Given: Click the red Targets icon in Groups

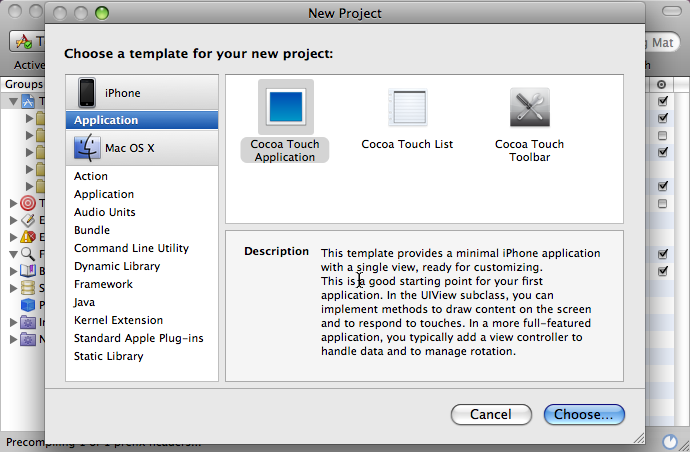Looking at the screenshot, I should (x=28, y=203).
